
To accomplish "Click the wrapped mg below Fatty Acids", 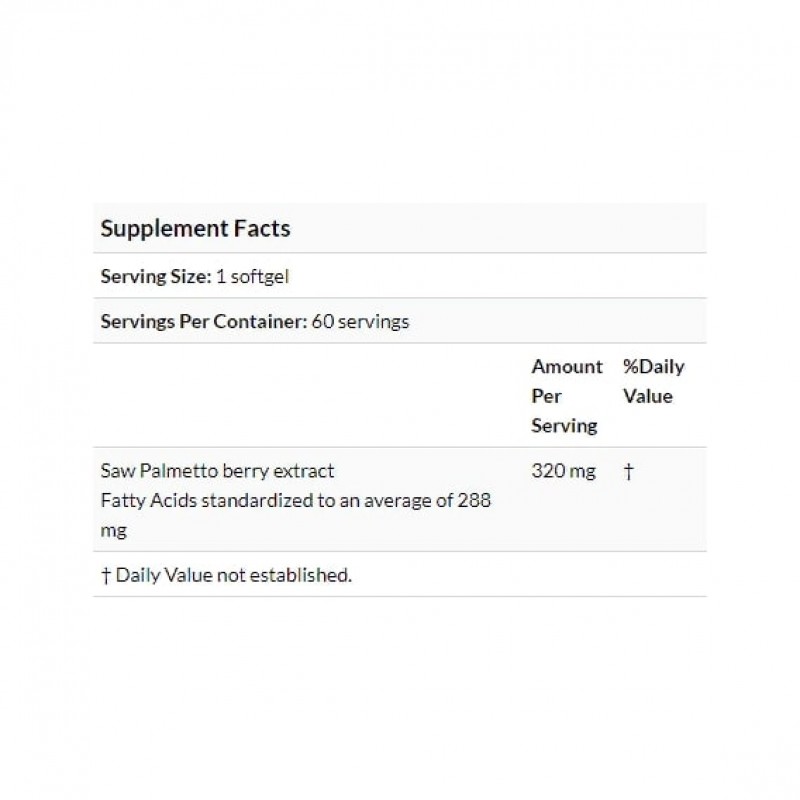I will click(x=113, y=531).
